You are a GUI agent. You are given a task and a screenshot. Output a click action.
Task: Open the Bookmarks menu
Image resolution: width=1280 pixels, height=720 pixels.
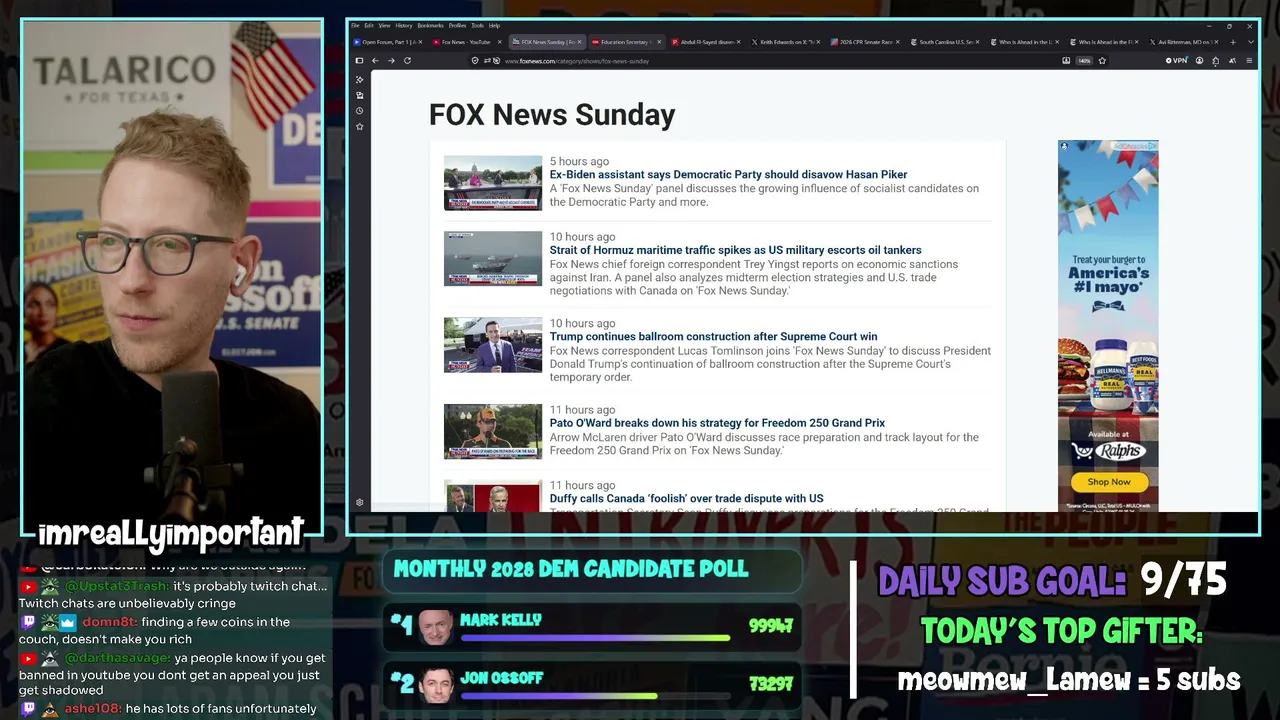click(431, 25)
